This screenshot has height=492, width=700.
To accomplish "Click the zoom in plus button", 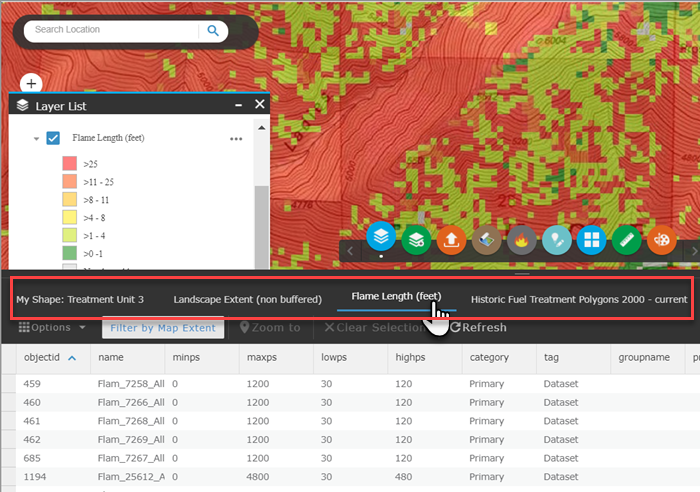I will coord(31,83).
